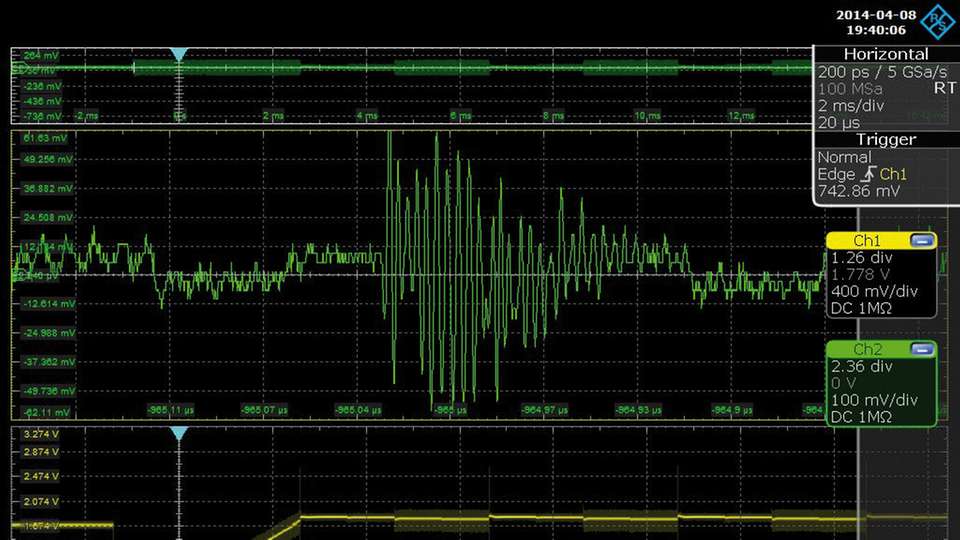Screen dimensions: 960x540
Task: Click the Normal trigger mode text
Action: [844, 157]
